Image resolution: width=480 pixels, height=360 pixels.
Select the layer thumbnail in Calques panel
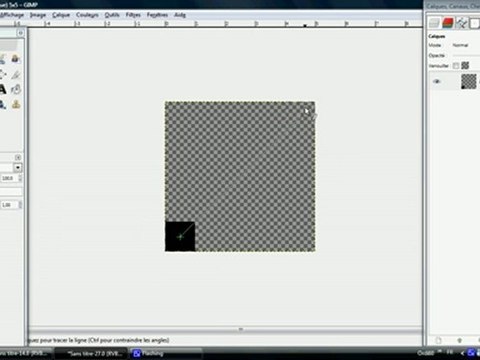click(x=469, y=81)
